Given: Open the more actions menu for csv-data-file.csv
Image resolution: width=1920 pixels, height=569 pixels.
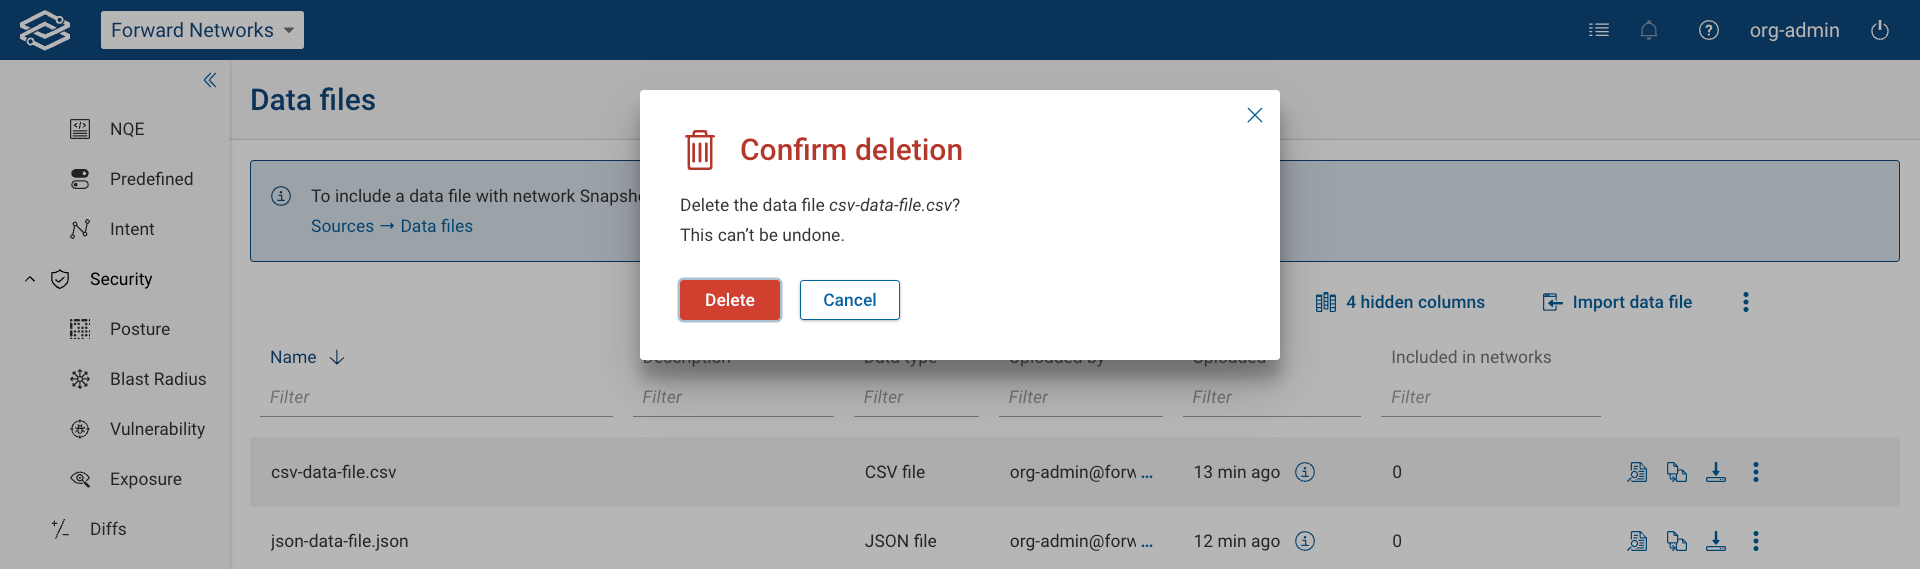Looking at the screenshot, I should pos(1756,472).
